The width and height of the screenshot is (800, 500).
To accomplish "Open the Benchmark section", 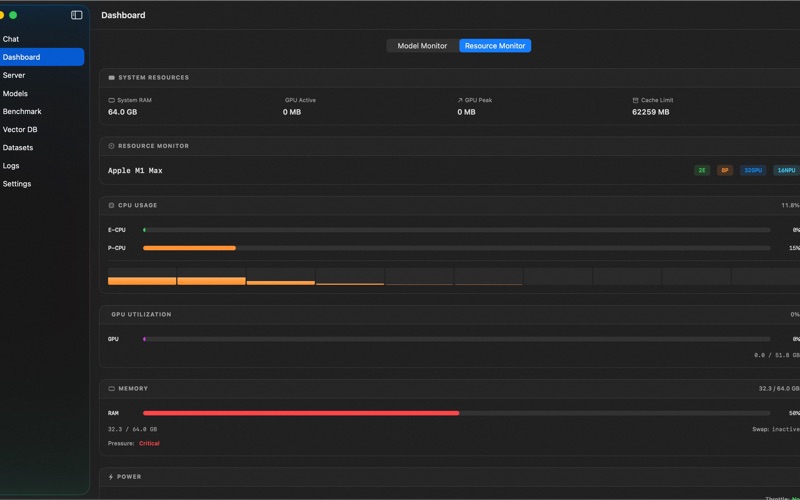I will click(22, 111).
